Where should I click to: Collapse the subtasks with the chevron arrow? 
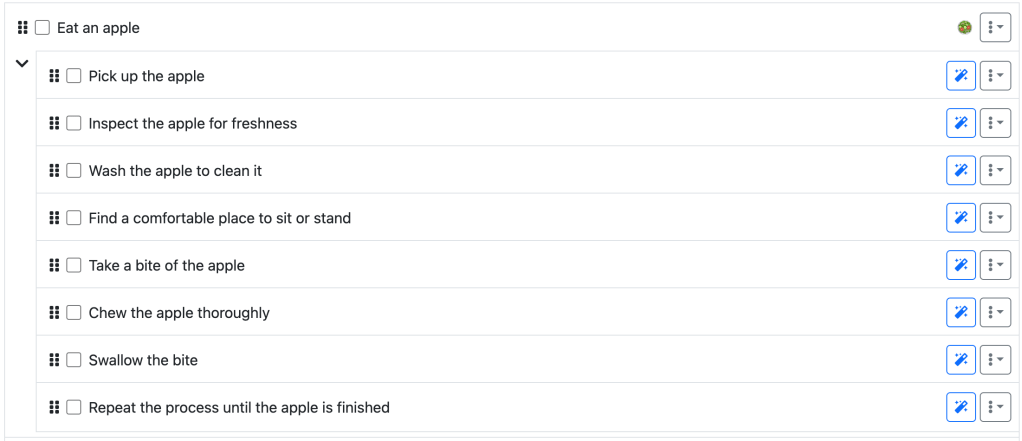(22, 64)
